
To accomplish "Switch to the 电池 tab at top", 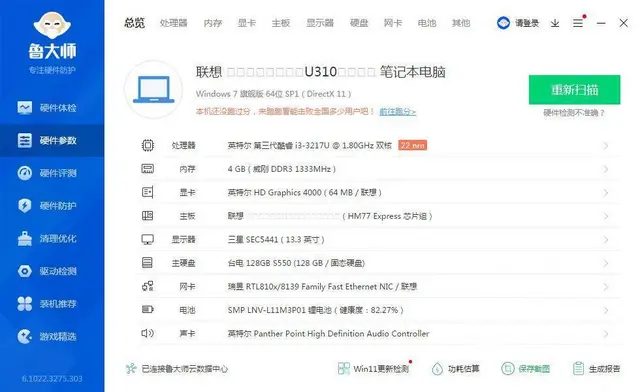I will click(427, 23).
